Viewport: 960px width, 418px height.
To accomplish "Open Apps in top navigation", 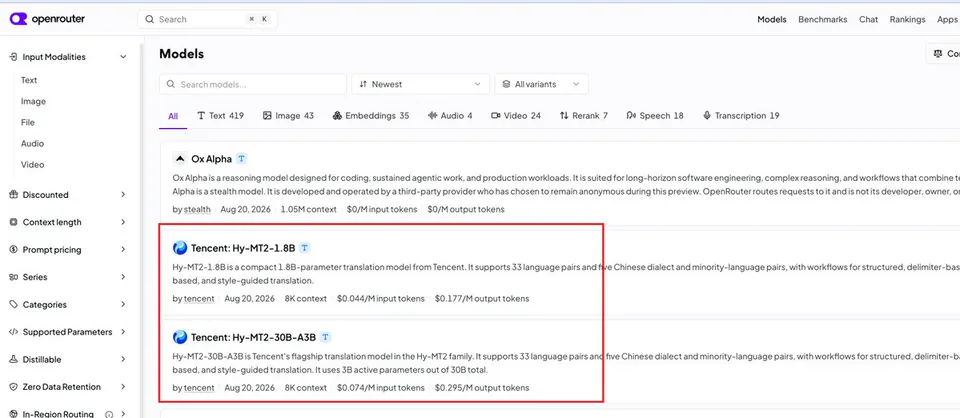I will click(x=947, y=20).
